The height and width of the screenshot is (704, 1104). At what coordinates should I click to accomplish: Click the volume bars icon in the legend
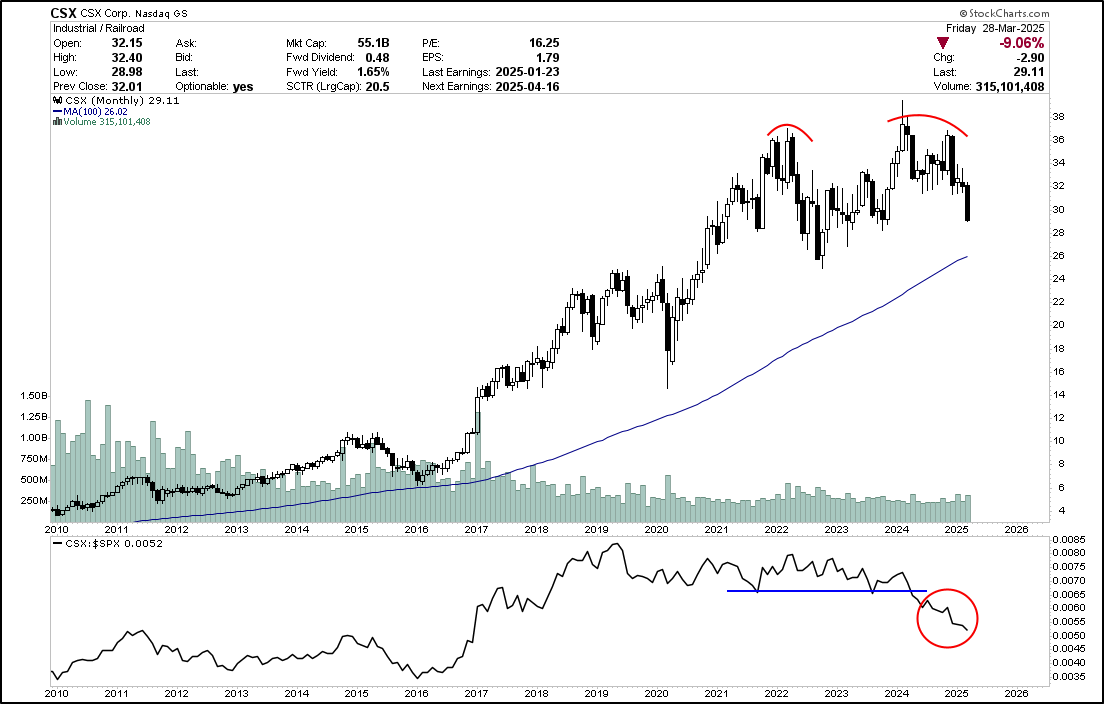57,122
